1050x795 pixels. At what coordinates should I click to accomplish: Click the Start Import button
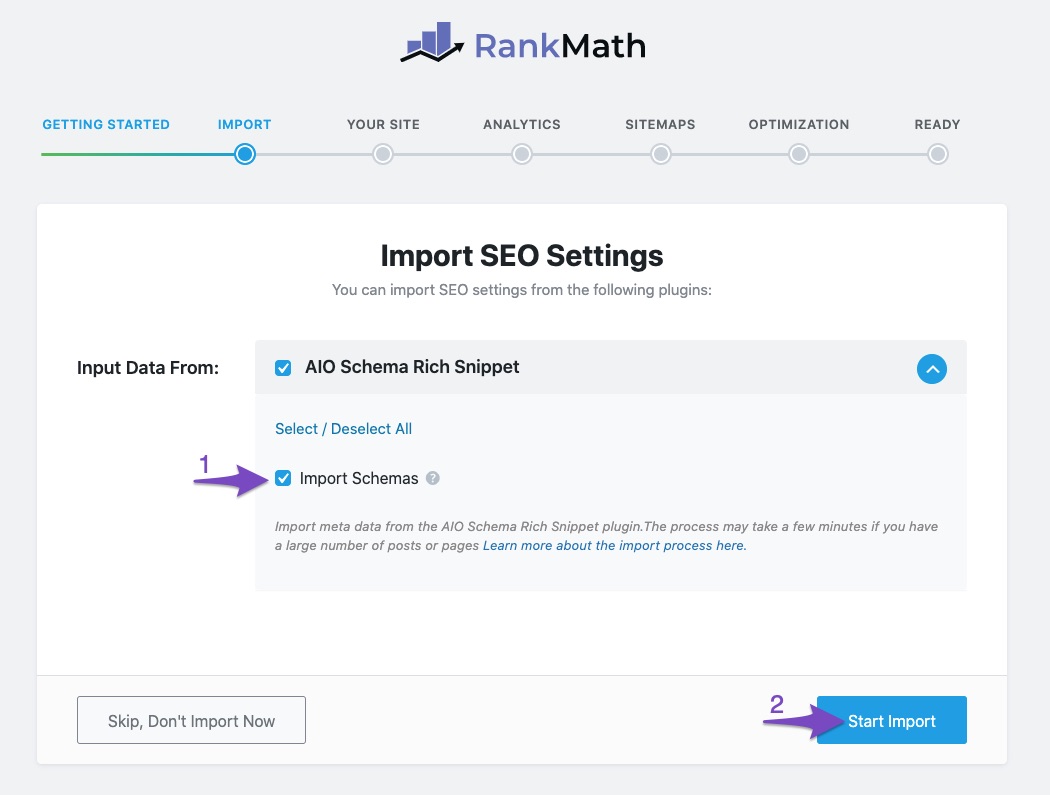click(x=891, y=720)
